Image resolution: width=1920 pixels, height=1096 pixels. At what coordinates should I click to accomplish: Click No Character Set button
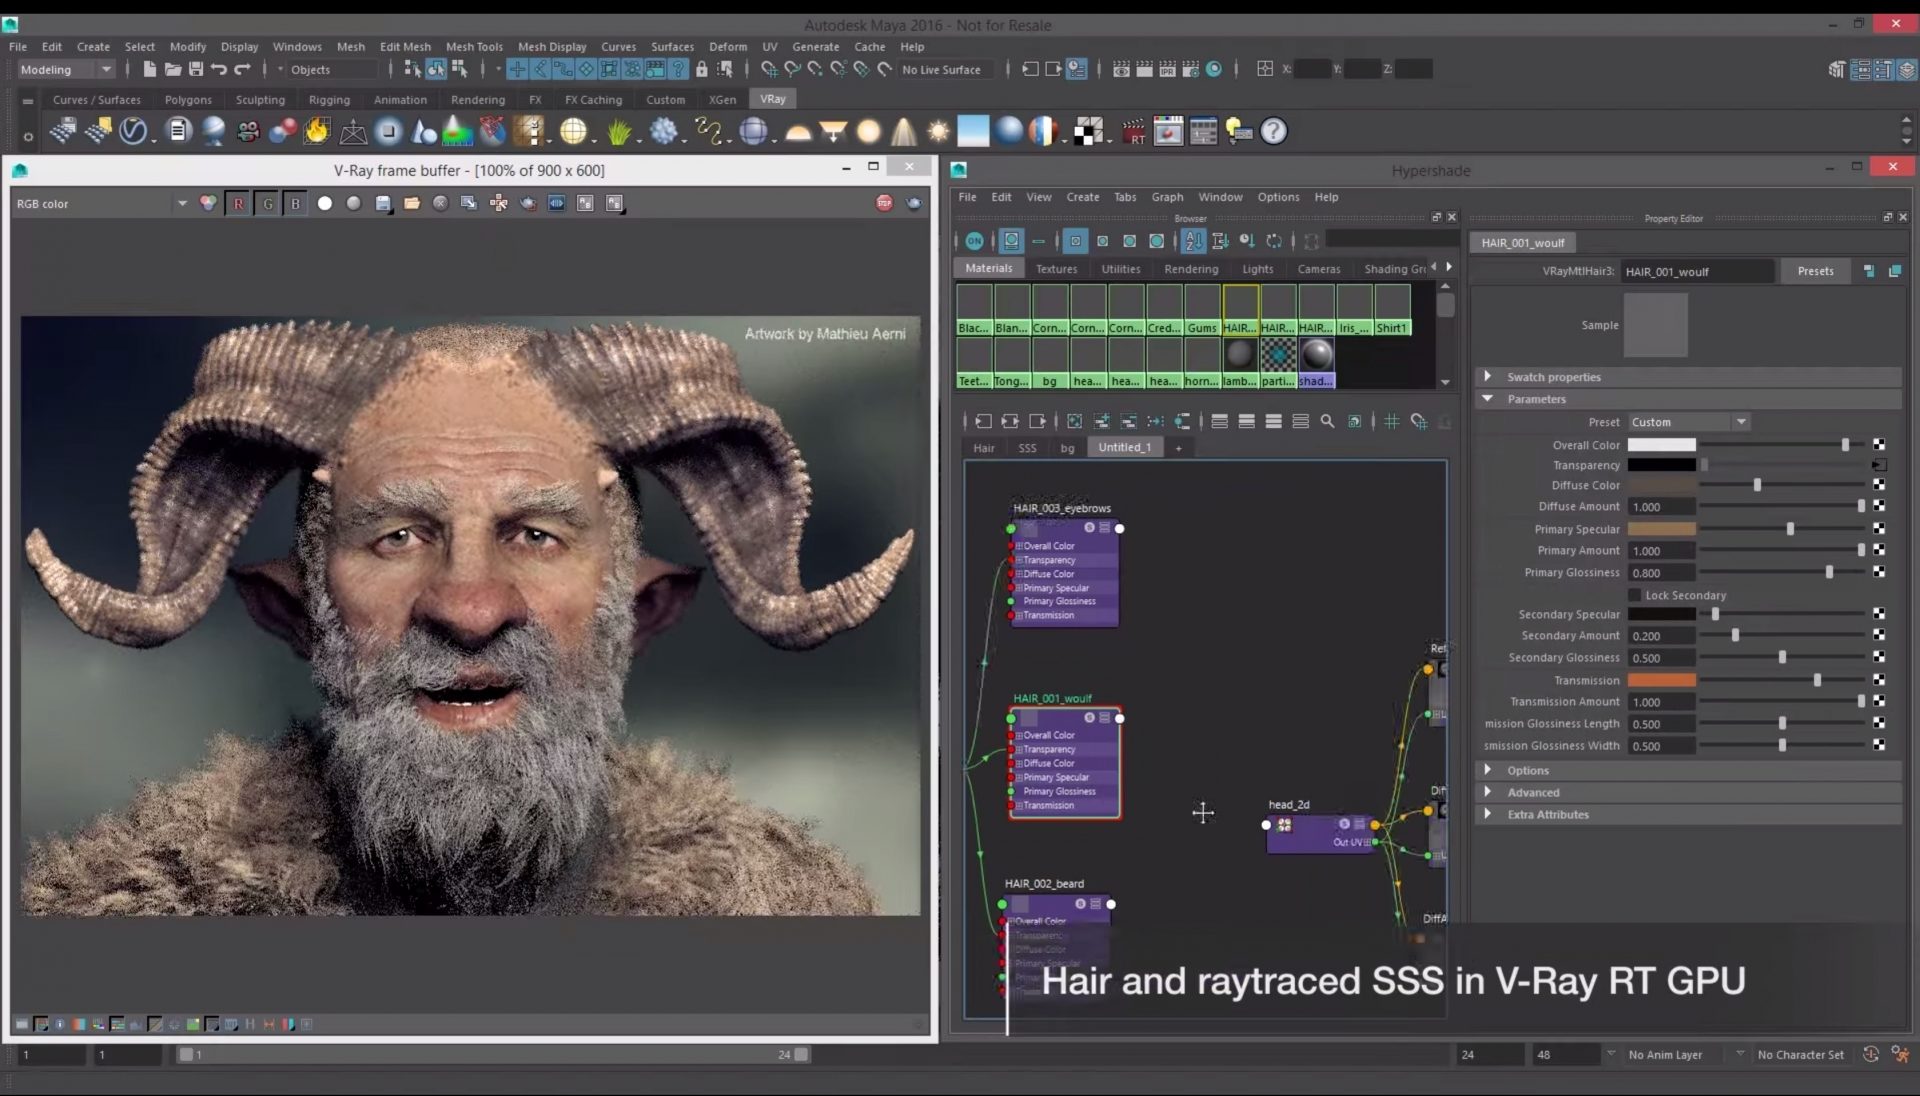[x=1800, y=1054]
